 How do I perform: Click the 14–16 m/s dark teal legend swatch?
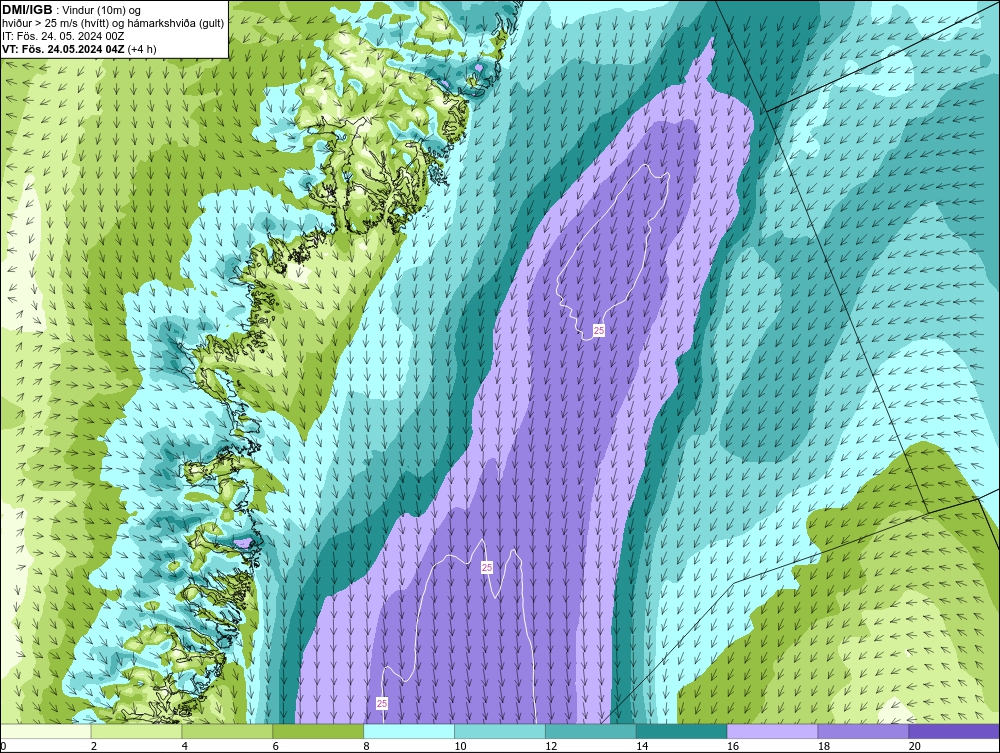tap(681, 731)
